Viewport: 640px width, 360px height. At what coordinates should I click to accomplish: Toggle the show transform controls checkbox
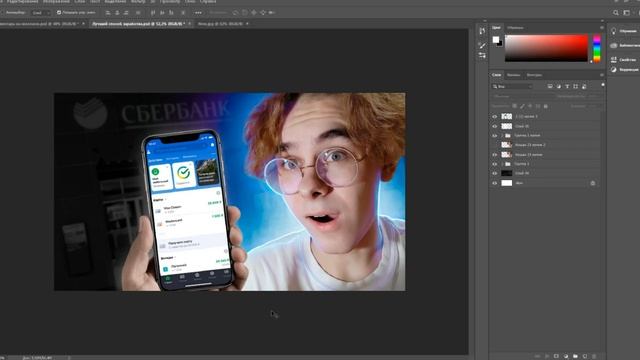[59, 13]
